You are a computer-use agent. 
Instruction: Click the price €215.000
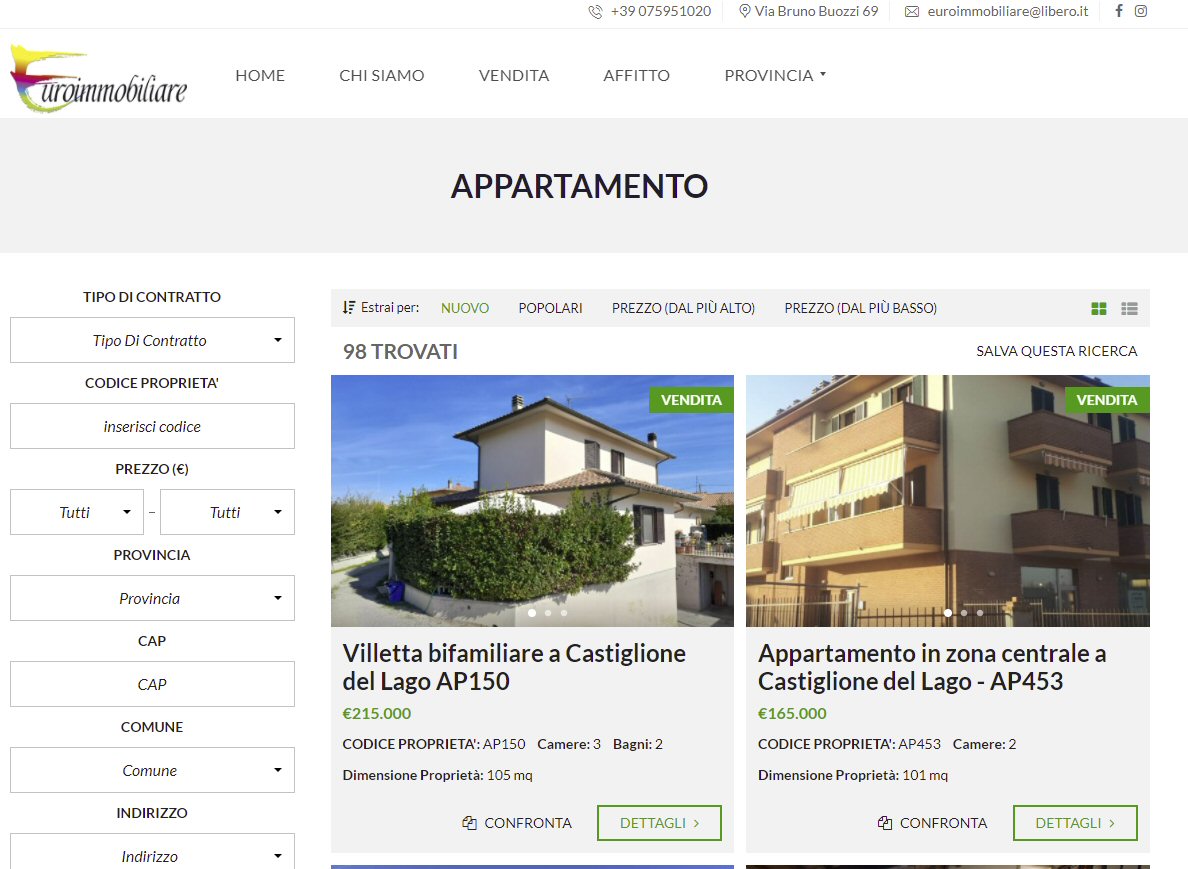[377, 714]
